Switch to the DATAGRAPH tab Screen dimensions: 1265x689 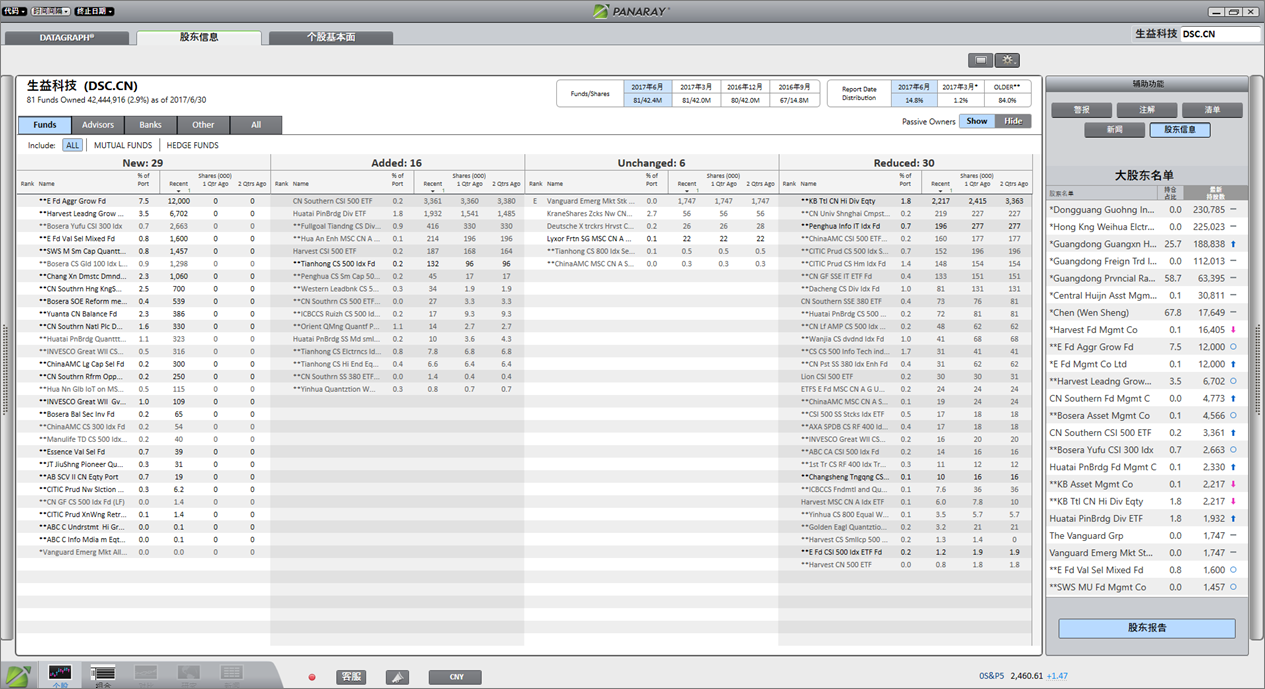(x=68, y=37)
